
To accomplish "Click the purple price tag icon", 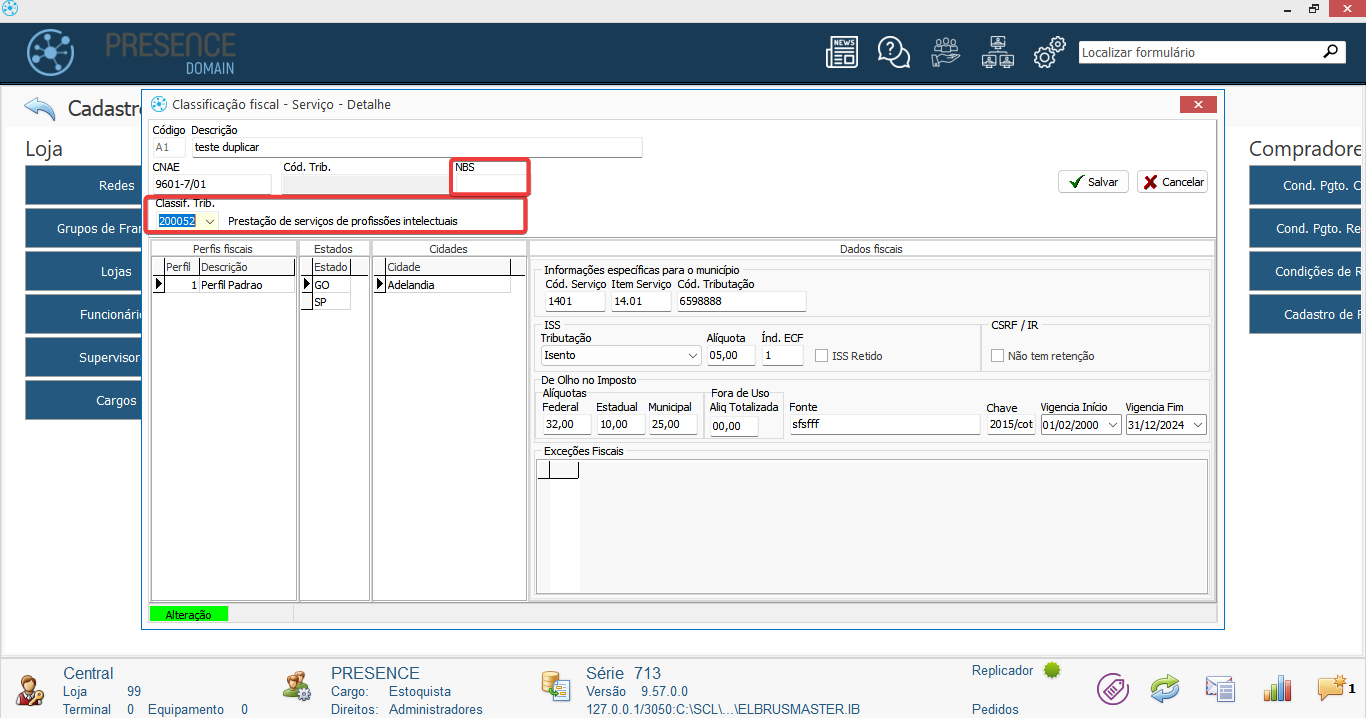I will [1112, 688].
